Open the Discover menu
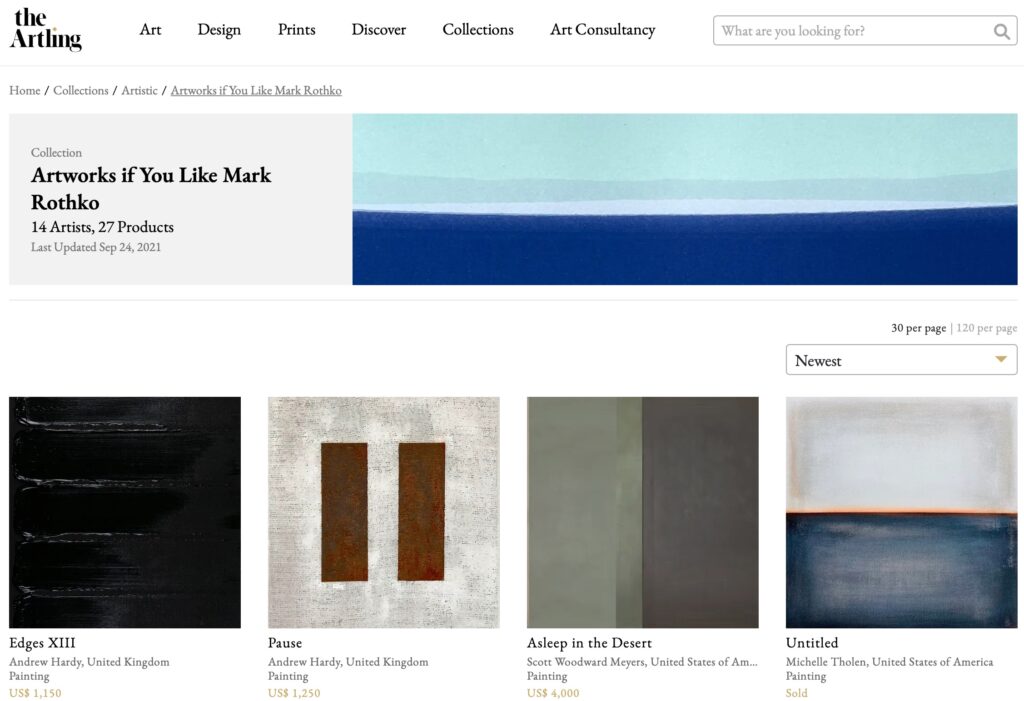This screenshot has width=1024, height=701. 379,29
